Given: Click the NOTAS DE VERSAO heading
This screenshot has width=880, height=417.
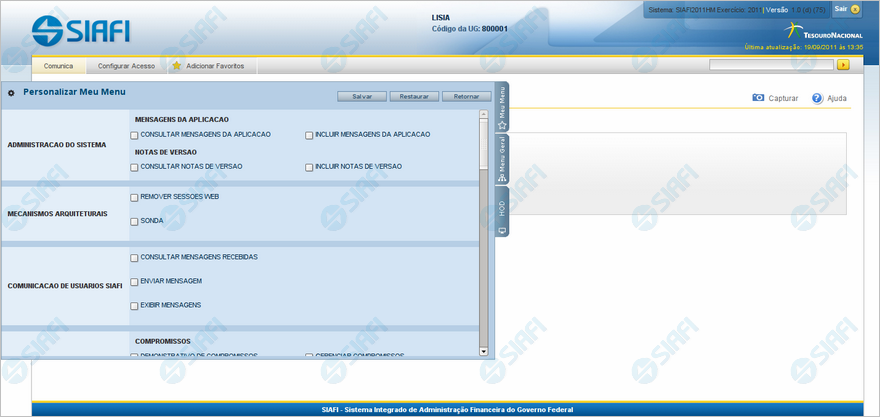Looking at the screenshot, I should pos(166,152).
